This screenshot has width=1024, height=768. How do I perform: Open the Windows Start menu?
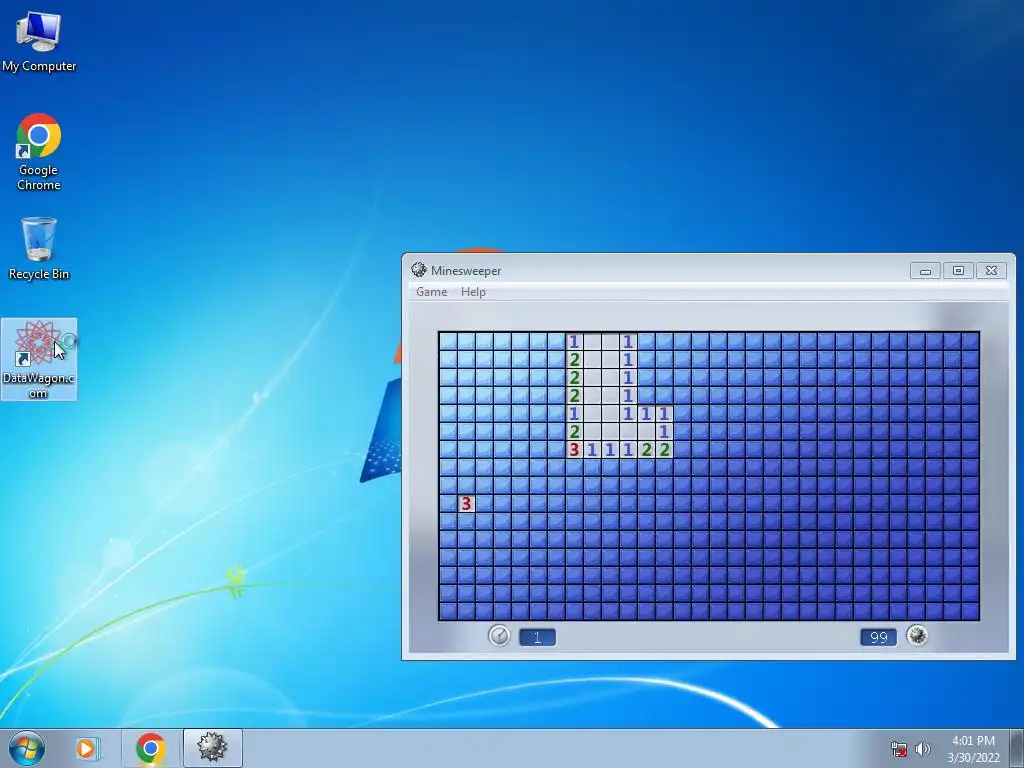tap(27, 748)
